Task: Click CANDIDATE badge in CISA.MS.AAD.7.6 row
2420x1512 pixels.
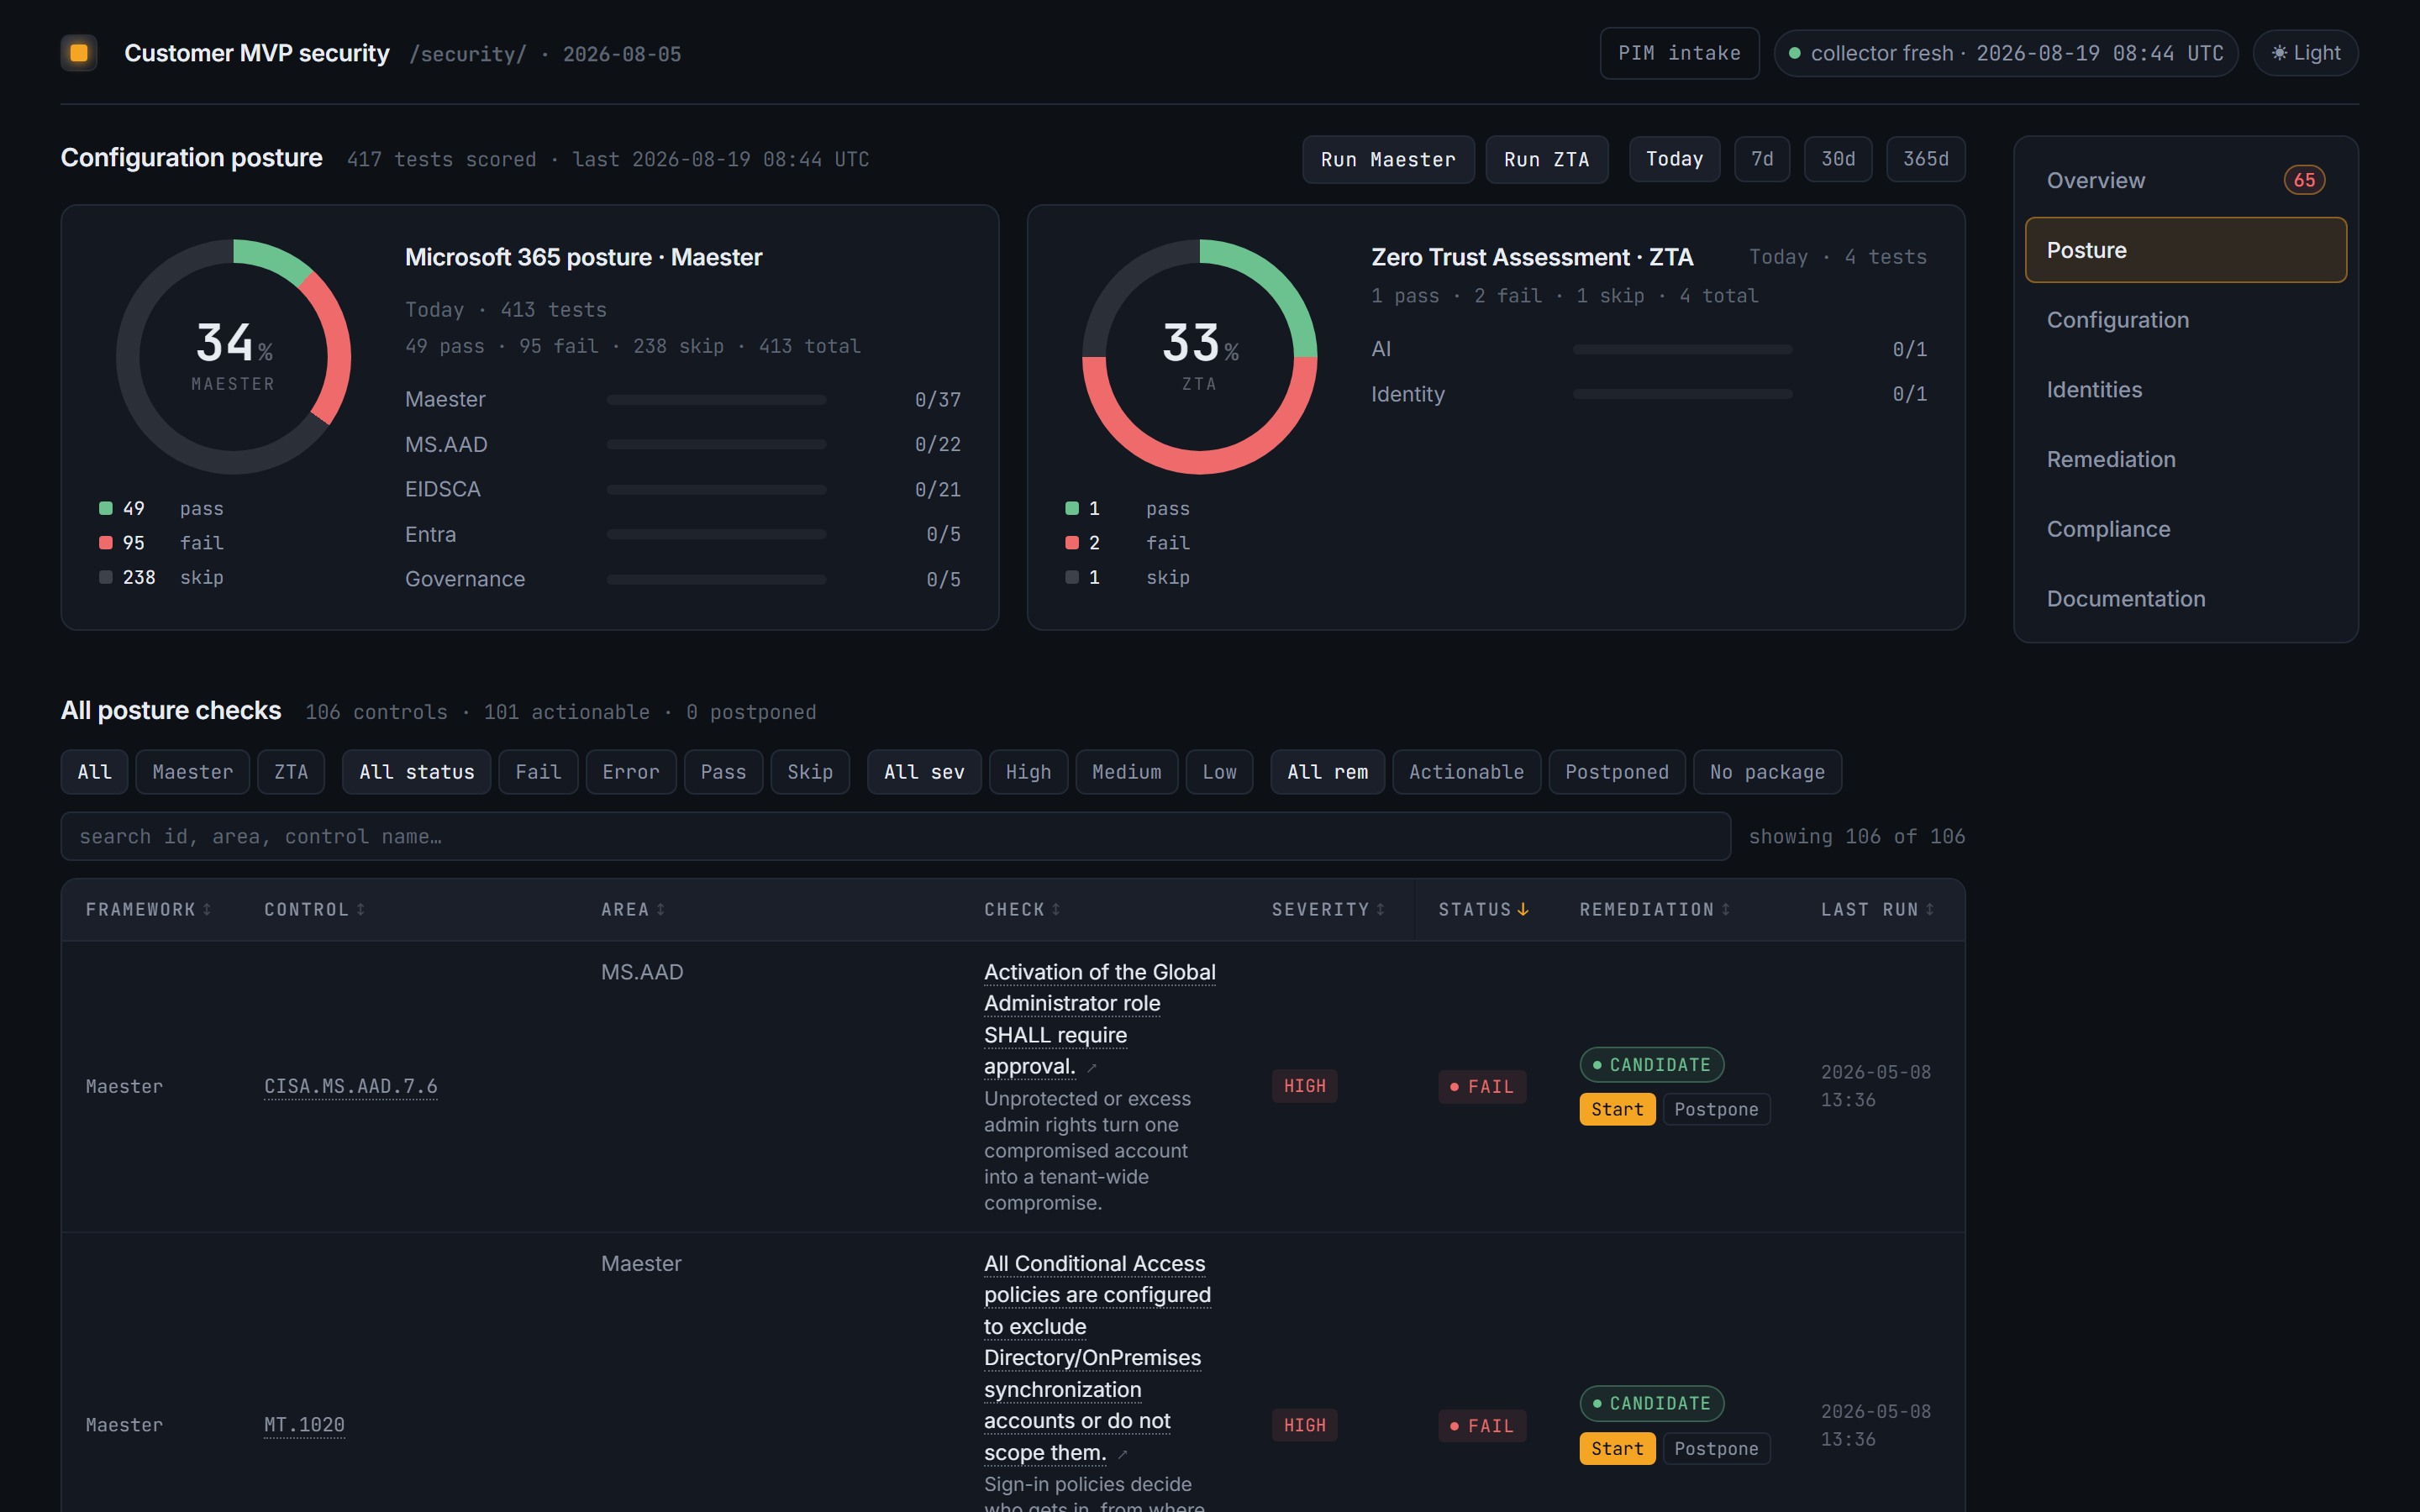Action: click(x=1651, y=1065)
